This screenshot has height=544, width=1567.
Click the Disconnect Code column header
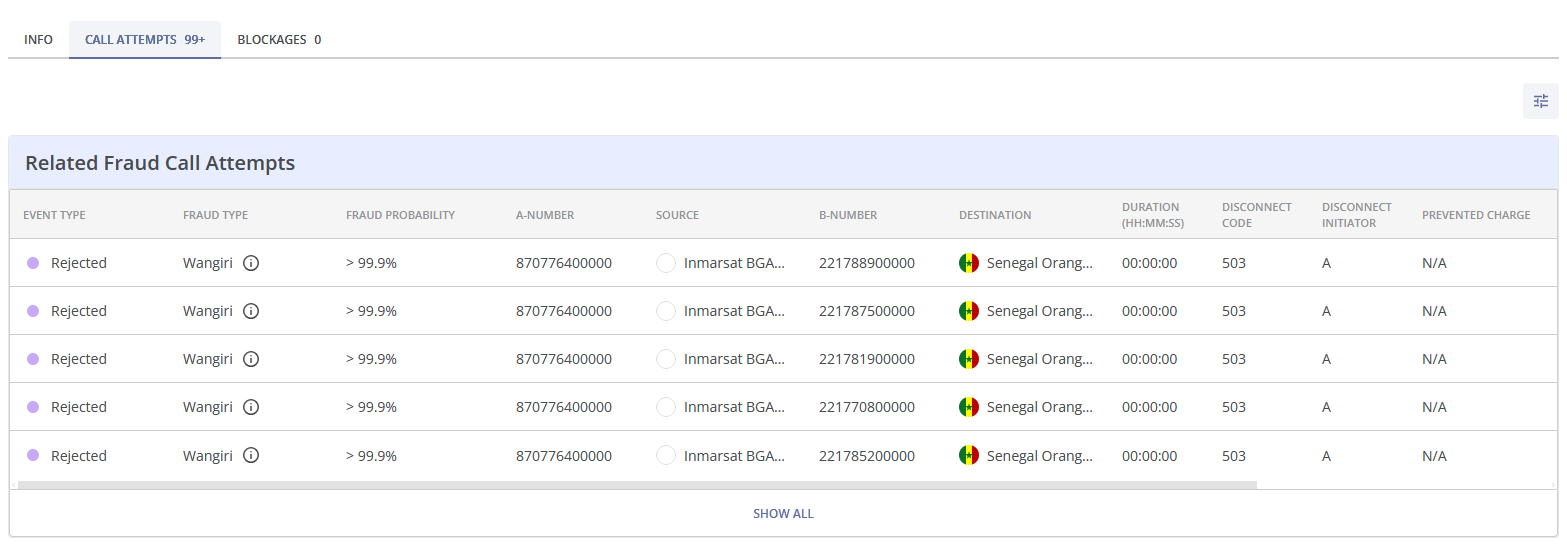[x=1257, y=215]
